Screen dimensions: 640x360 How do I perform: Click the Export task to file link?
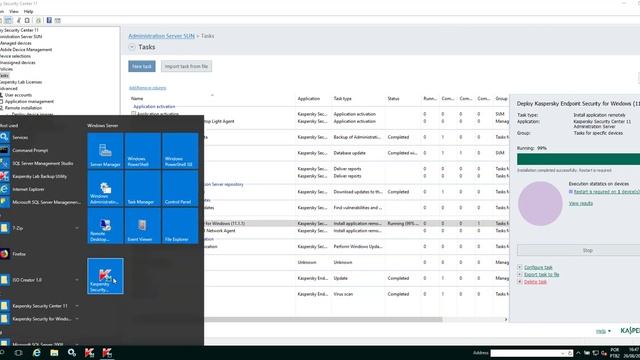point(541,275)
